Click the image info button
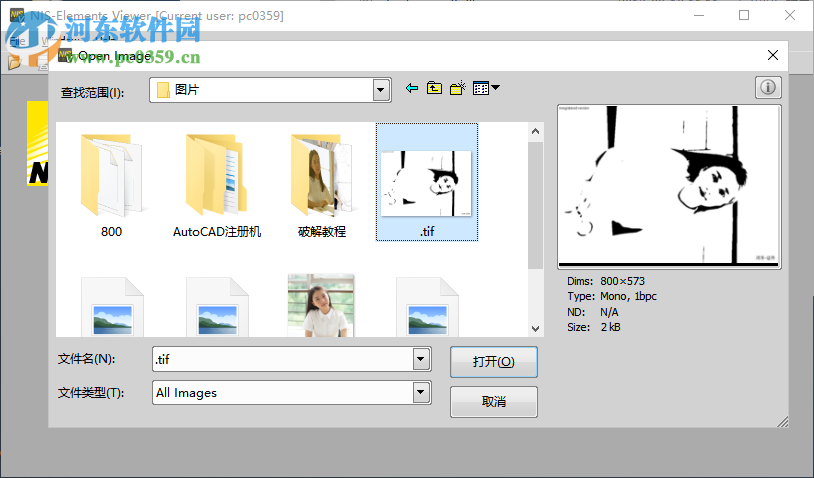The height and width of the screenshot is (478, 814). coord(768,87)
